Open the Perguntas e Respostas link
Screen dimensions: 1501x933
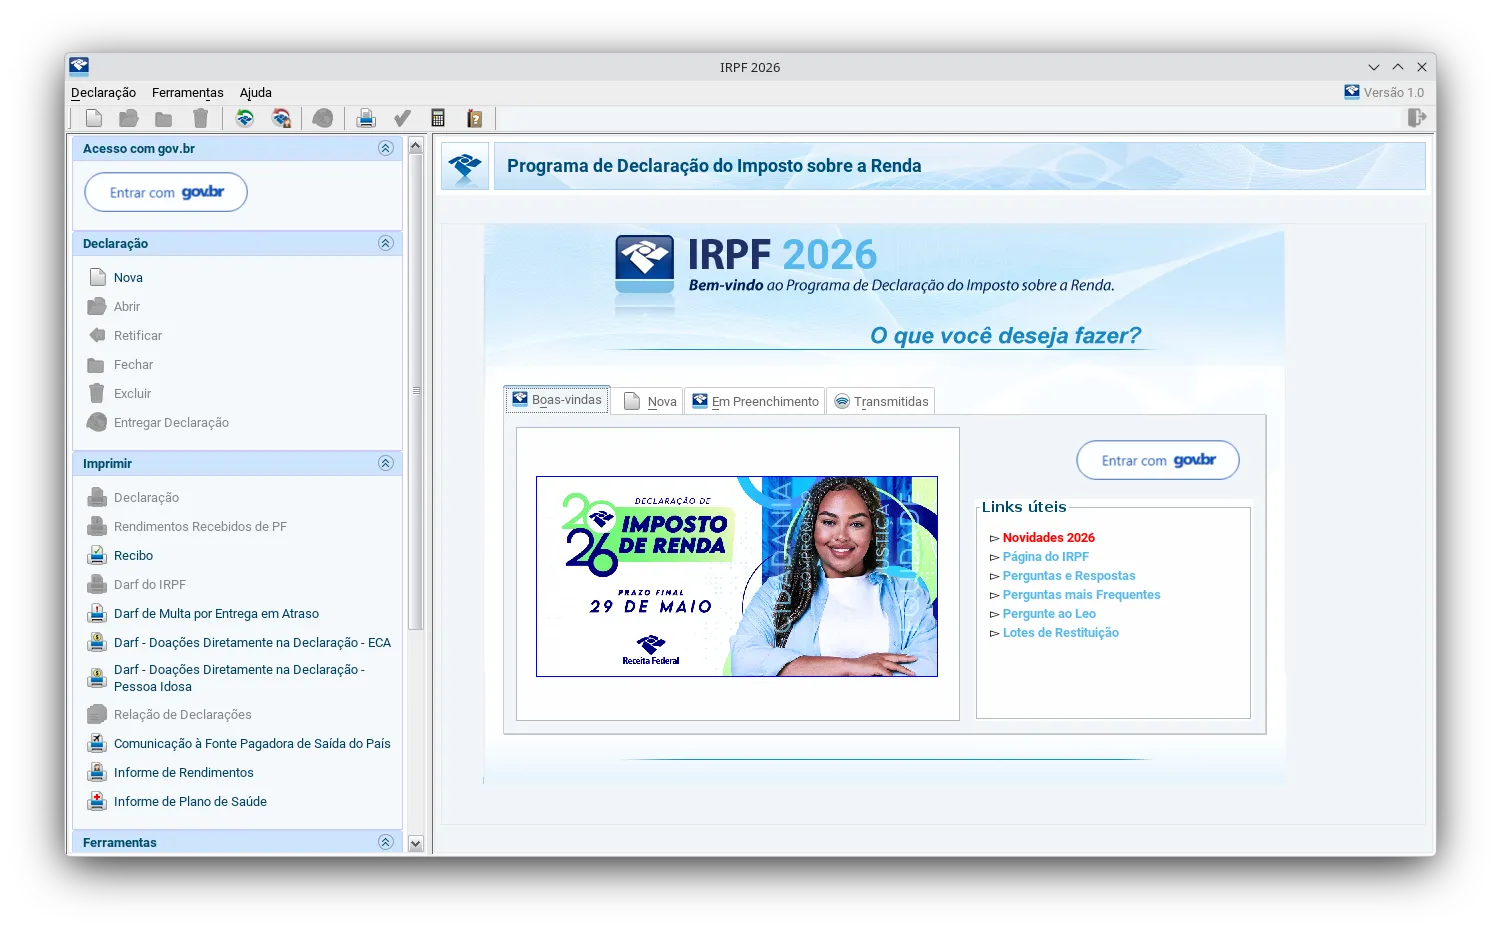(x=1069, y=576)
